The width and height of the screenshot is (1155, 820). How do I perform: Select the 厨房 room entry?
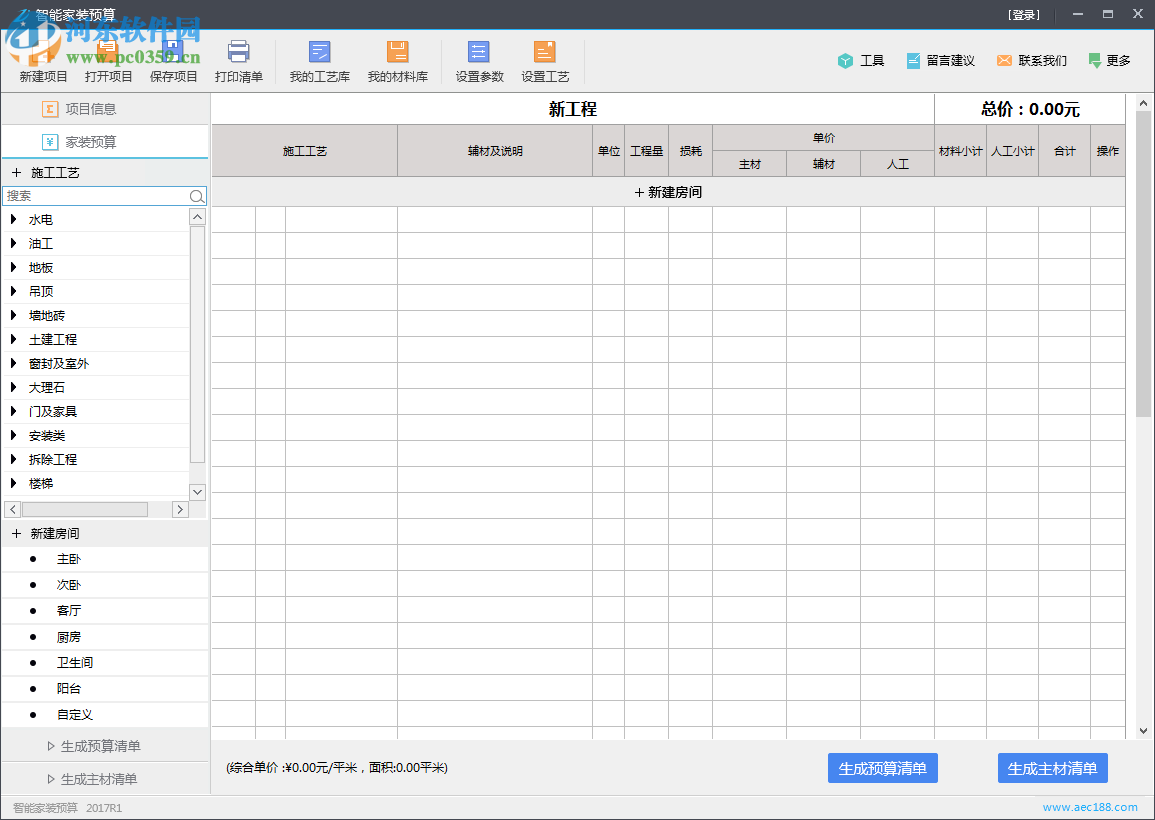click(68, 637)
